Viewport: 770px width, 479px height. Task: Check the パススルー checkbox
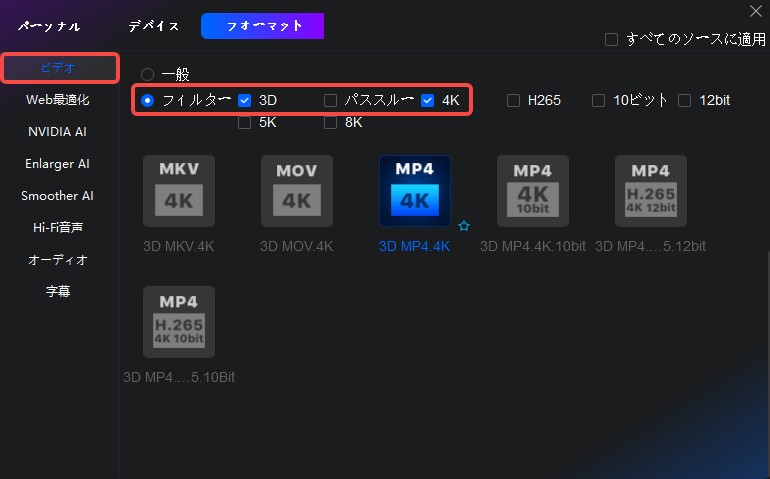coord(330,100)
